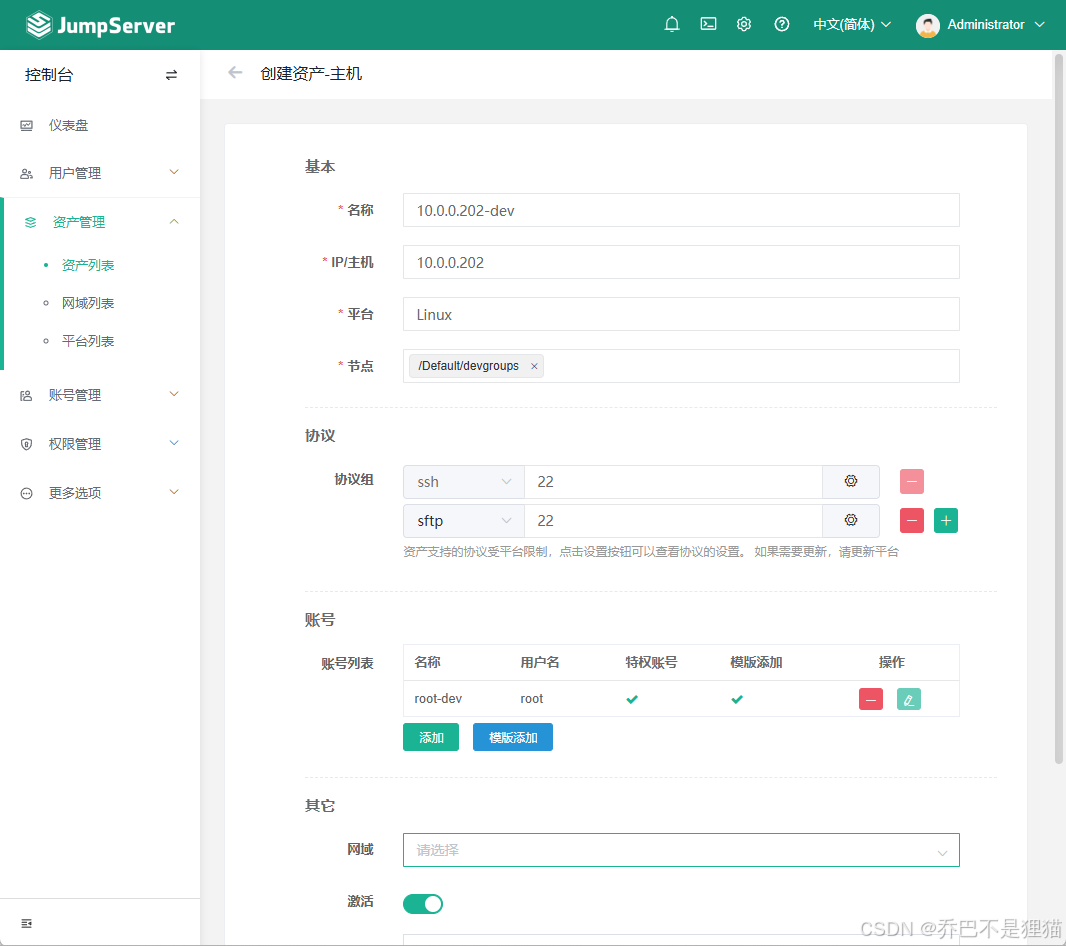Collapse 资产管理 menu chevron
The width and height of the screenshot is (1066, 946).
tap(174, 222)
